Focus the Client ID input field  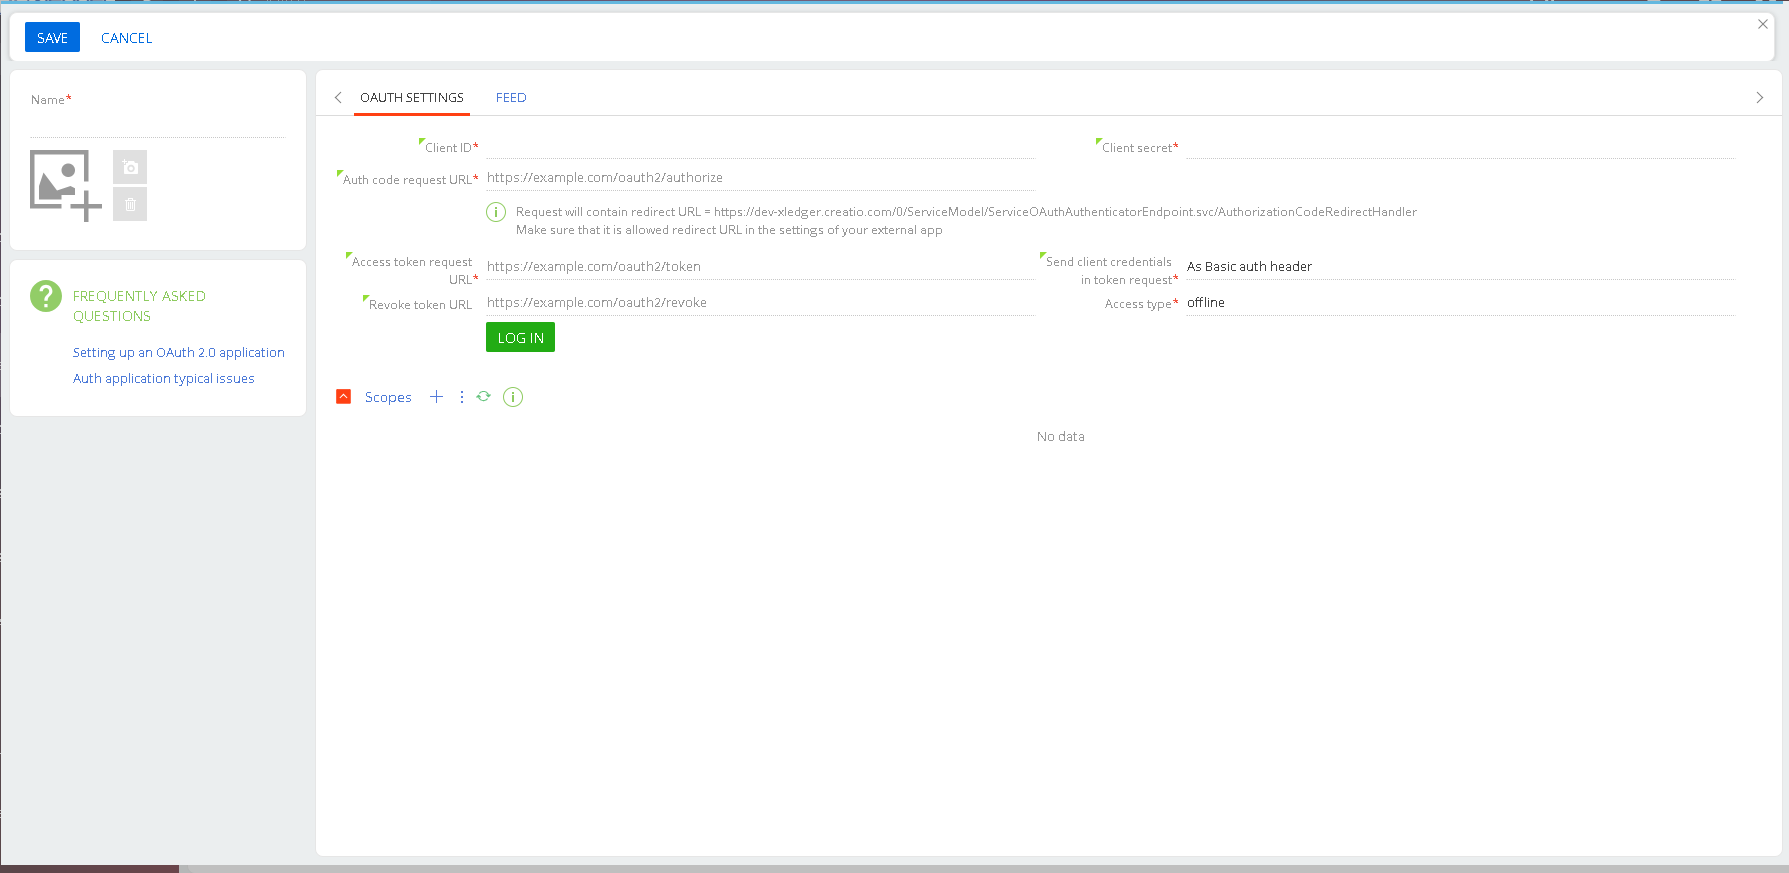click(x=759, y=147)
